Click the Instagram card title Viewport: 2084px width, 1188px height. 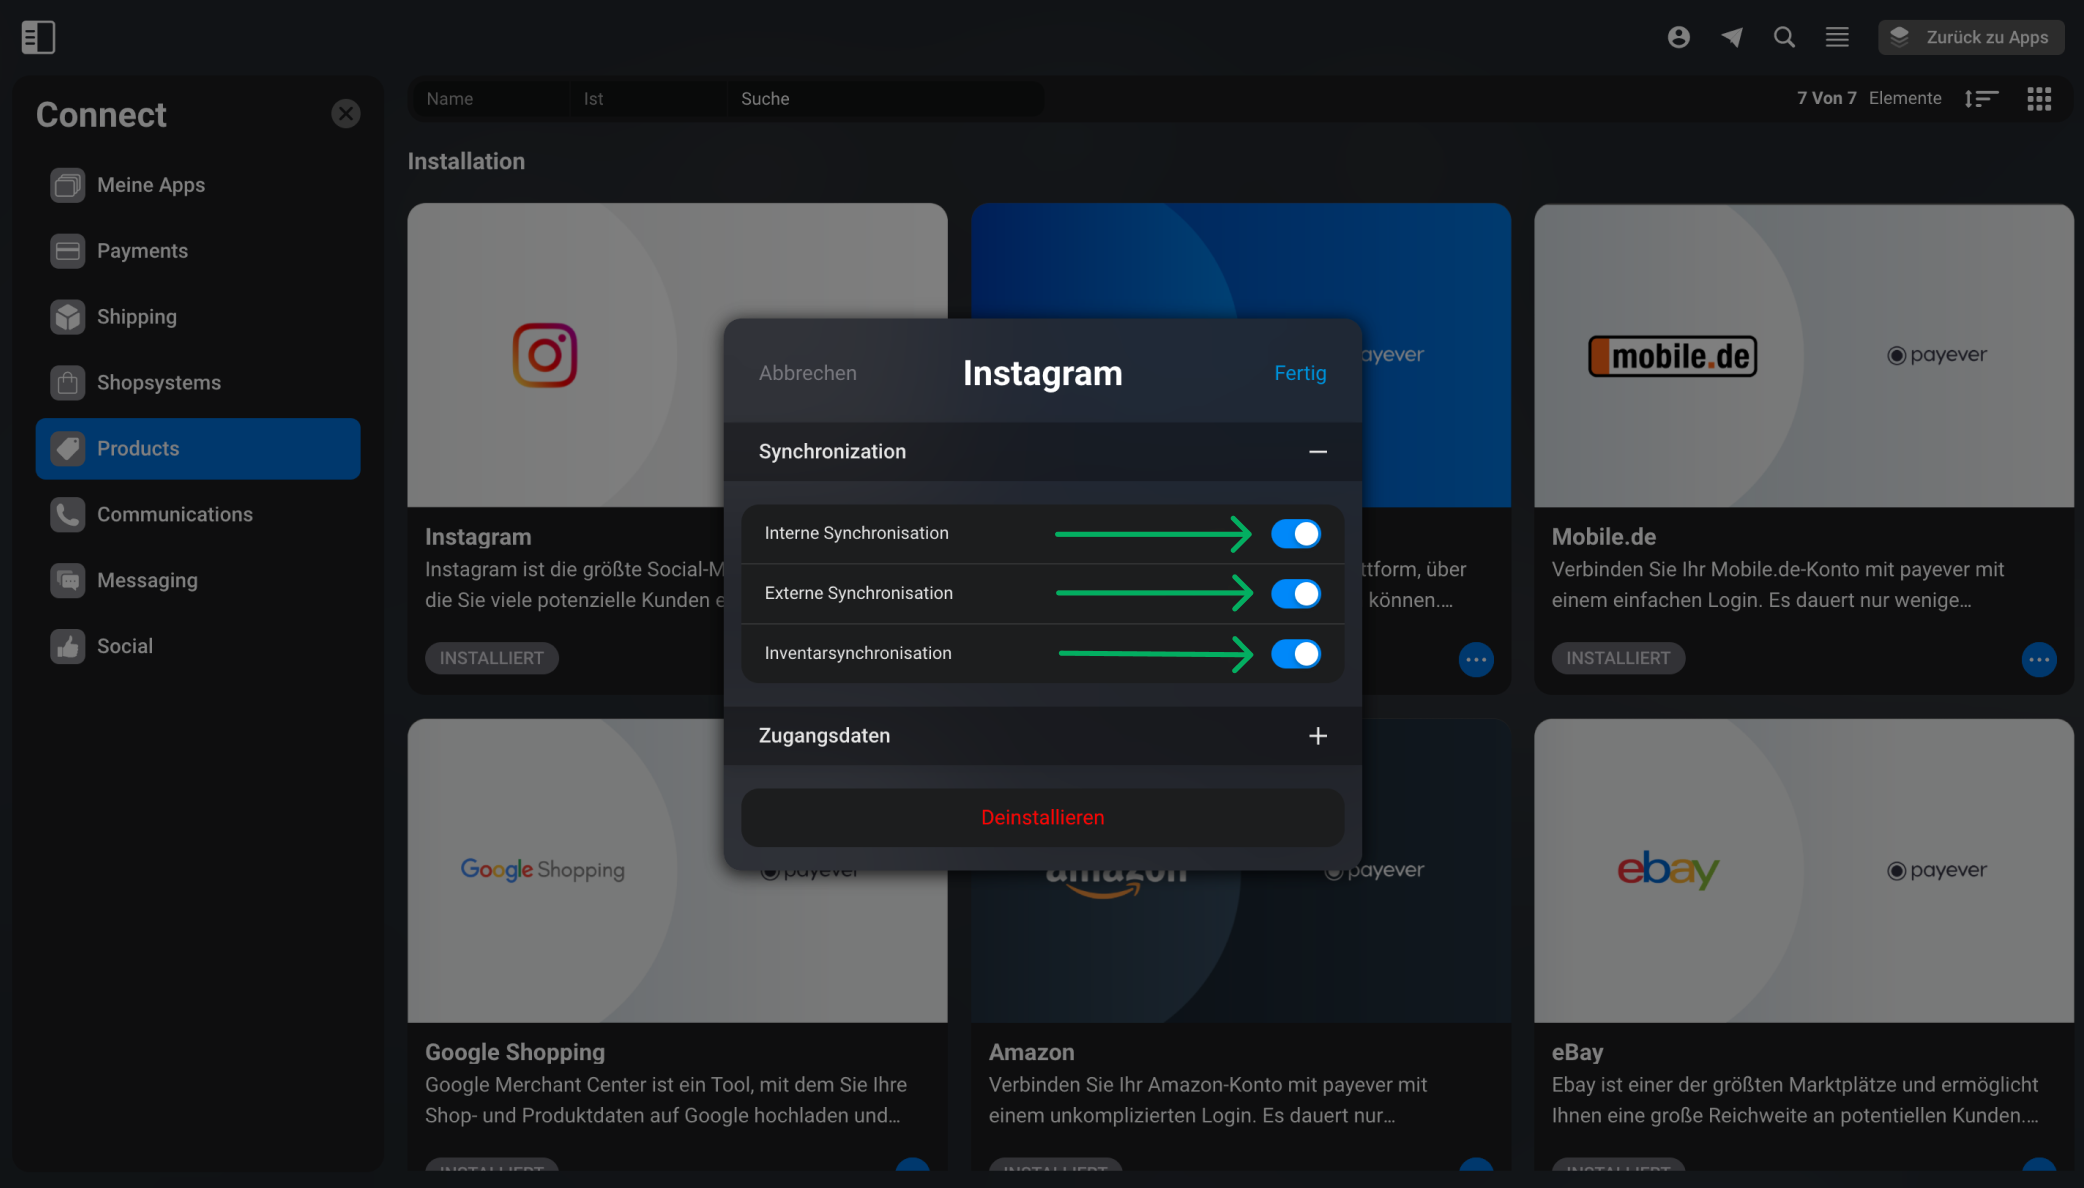[478, 537]
